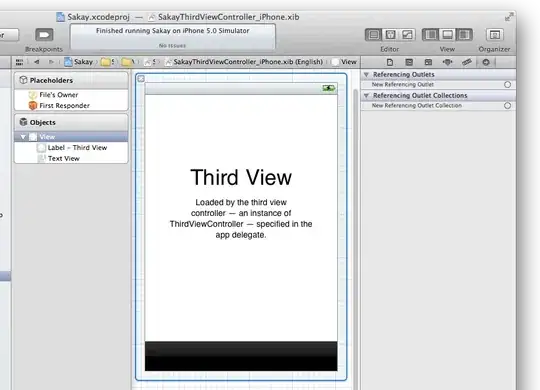Click the View item in jump bar
Image resolution: width=540 pixels, height=390 pixels.
point(344,62)
